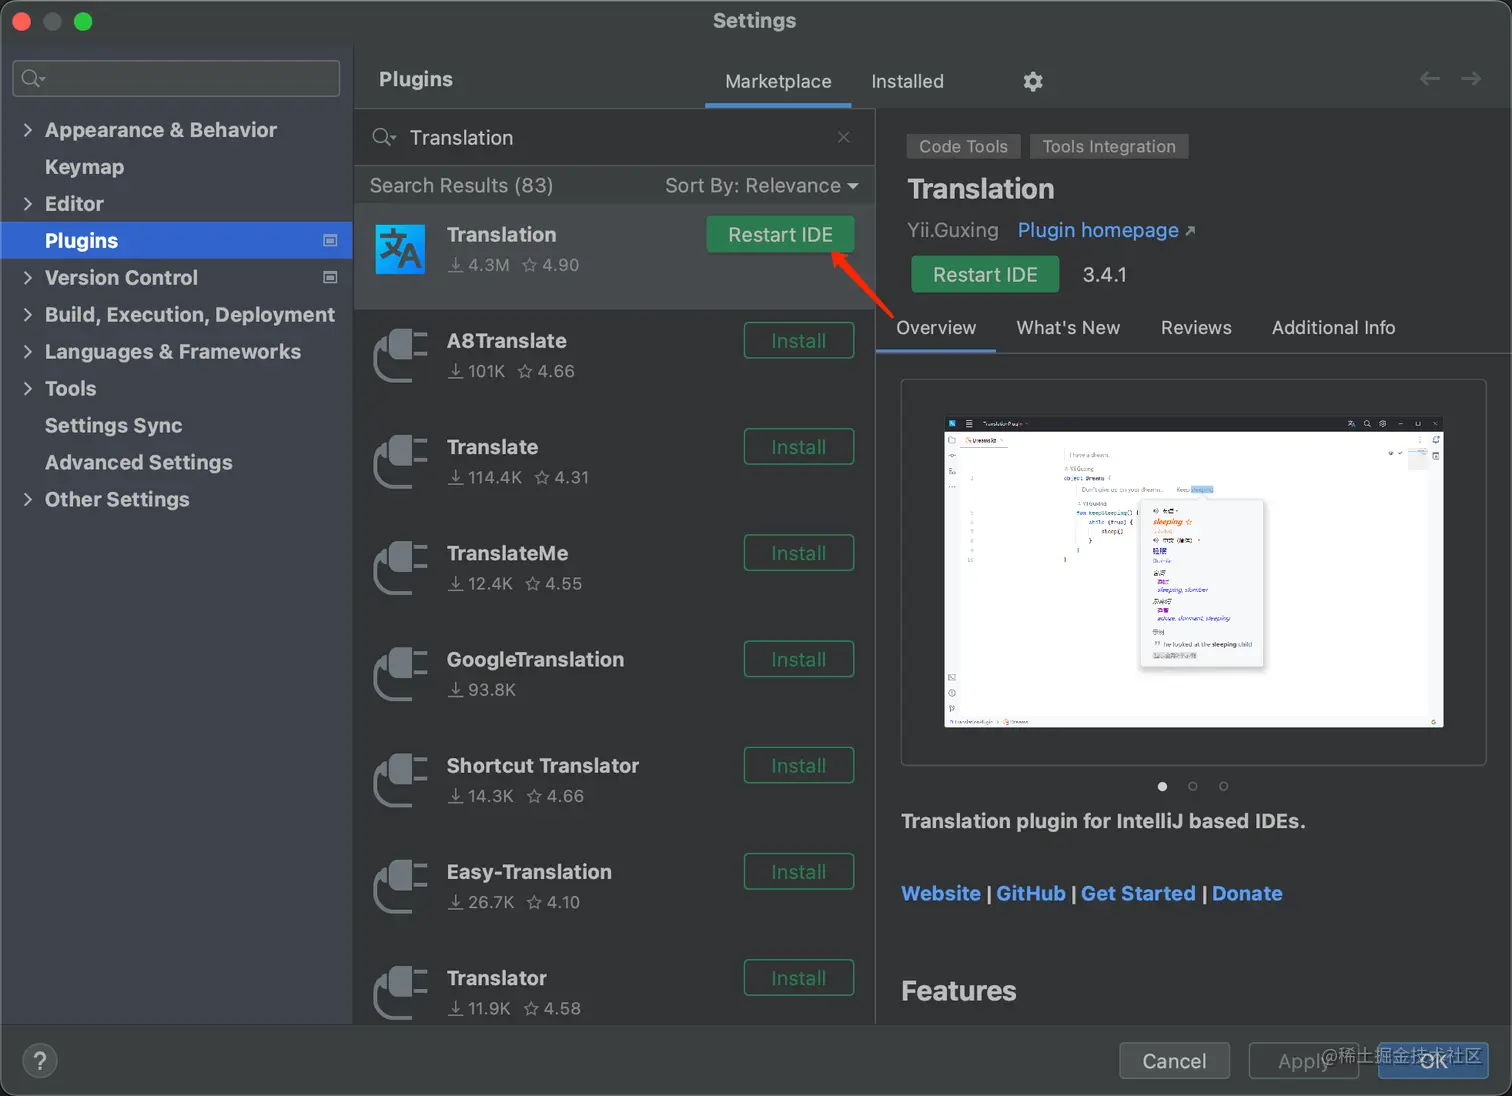Click the back navigation arrow
1512x1096 pixels.
coord(1430,79)
